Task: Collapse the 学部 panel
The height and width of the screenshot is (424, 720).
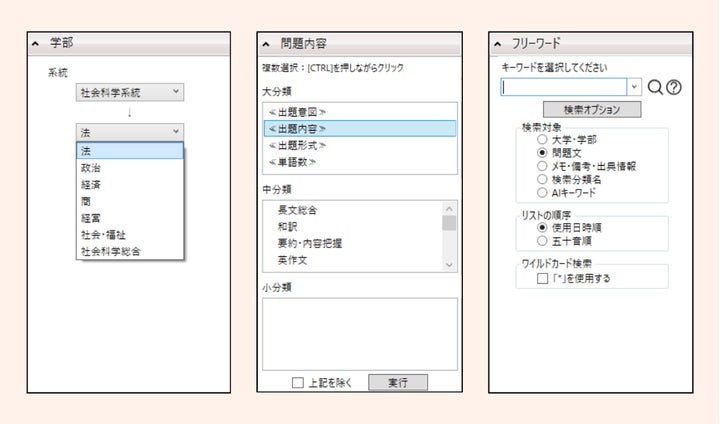Action: pos(35,44)
